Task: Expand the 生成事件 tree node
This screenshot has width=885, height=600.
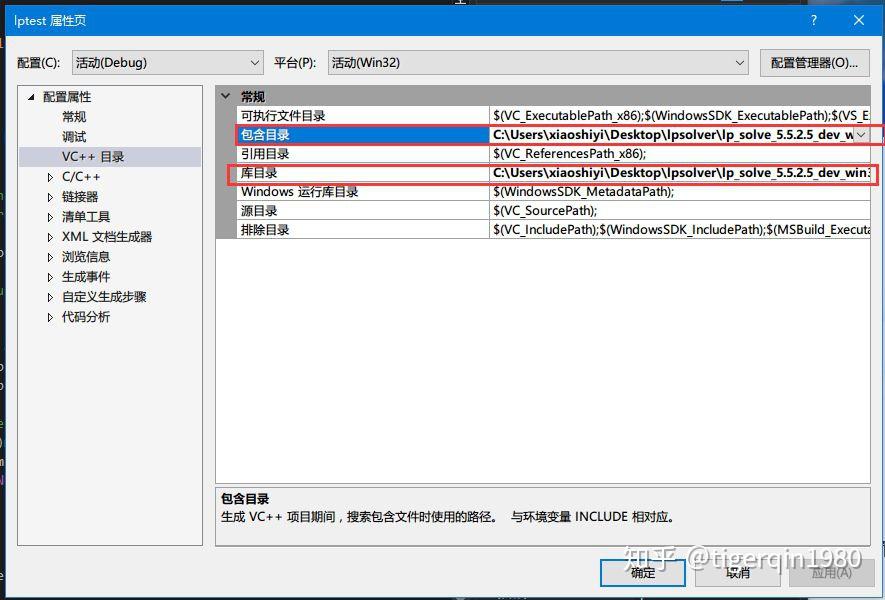Action: 50,277
